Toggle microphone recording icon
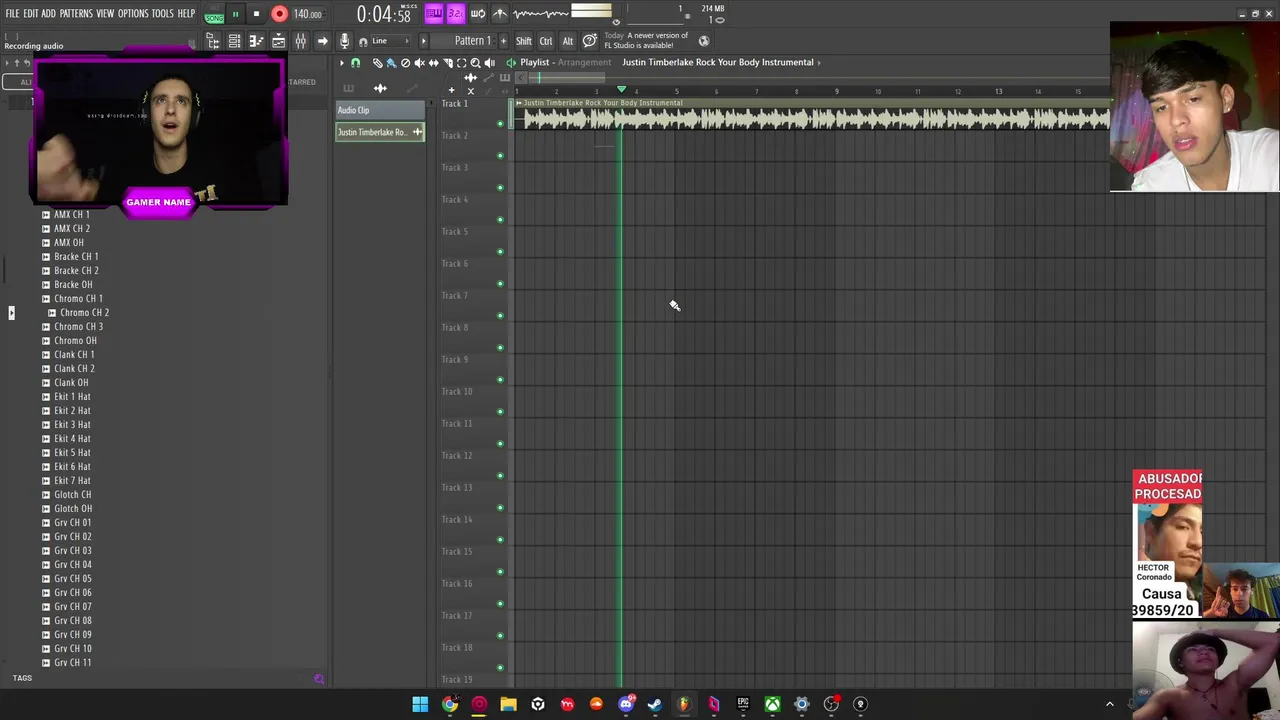The width and height of the screenshot is (1280, 720). tap(344, 41)
